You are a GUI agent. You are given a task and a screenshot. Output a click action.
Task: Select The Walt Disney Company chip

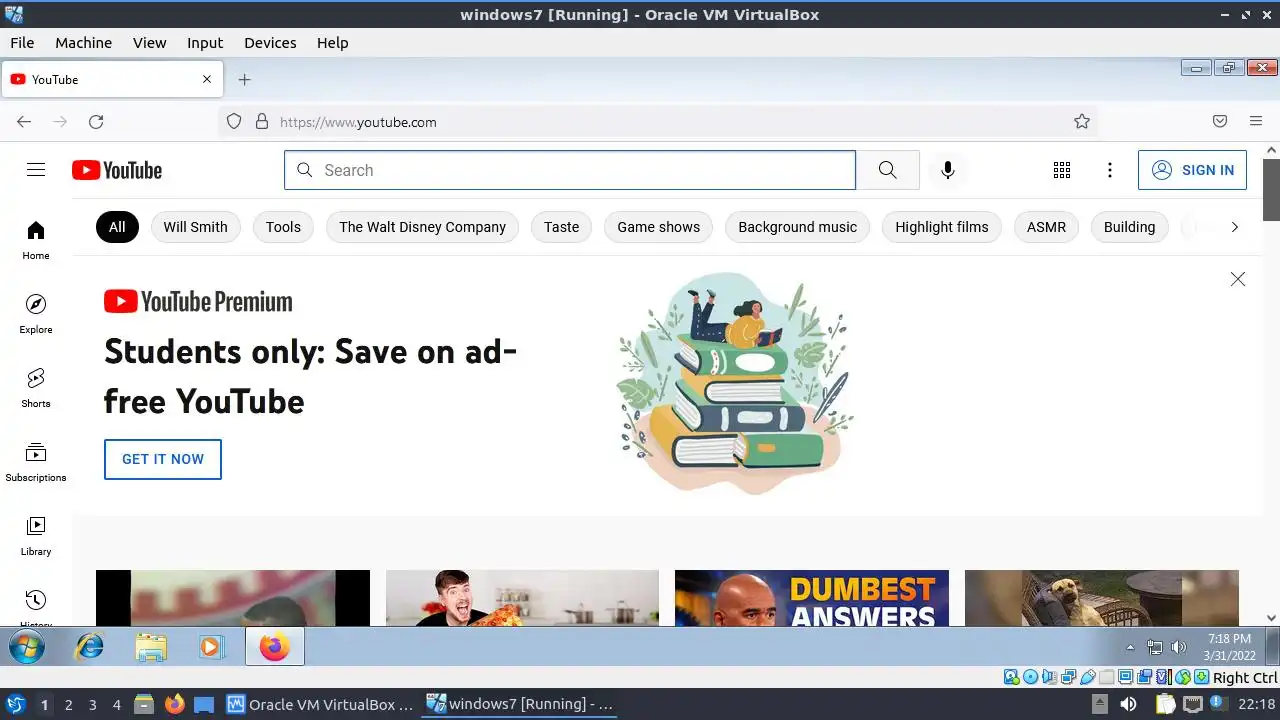click(422, 227)
